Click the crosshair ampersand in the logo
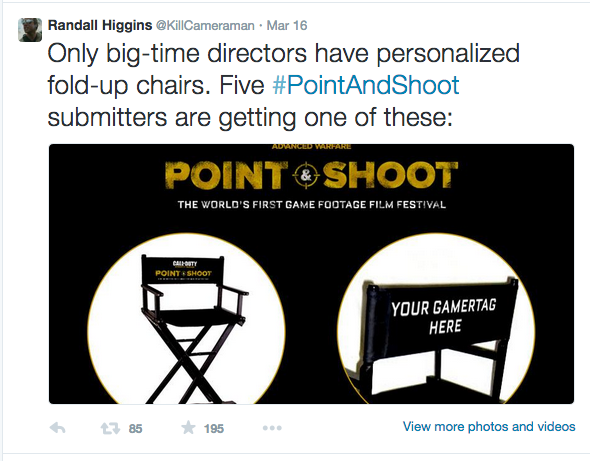Screen dimensions: 590x461 point(306,175)
